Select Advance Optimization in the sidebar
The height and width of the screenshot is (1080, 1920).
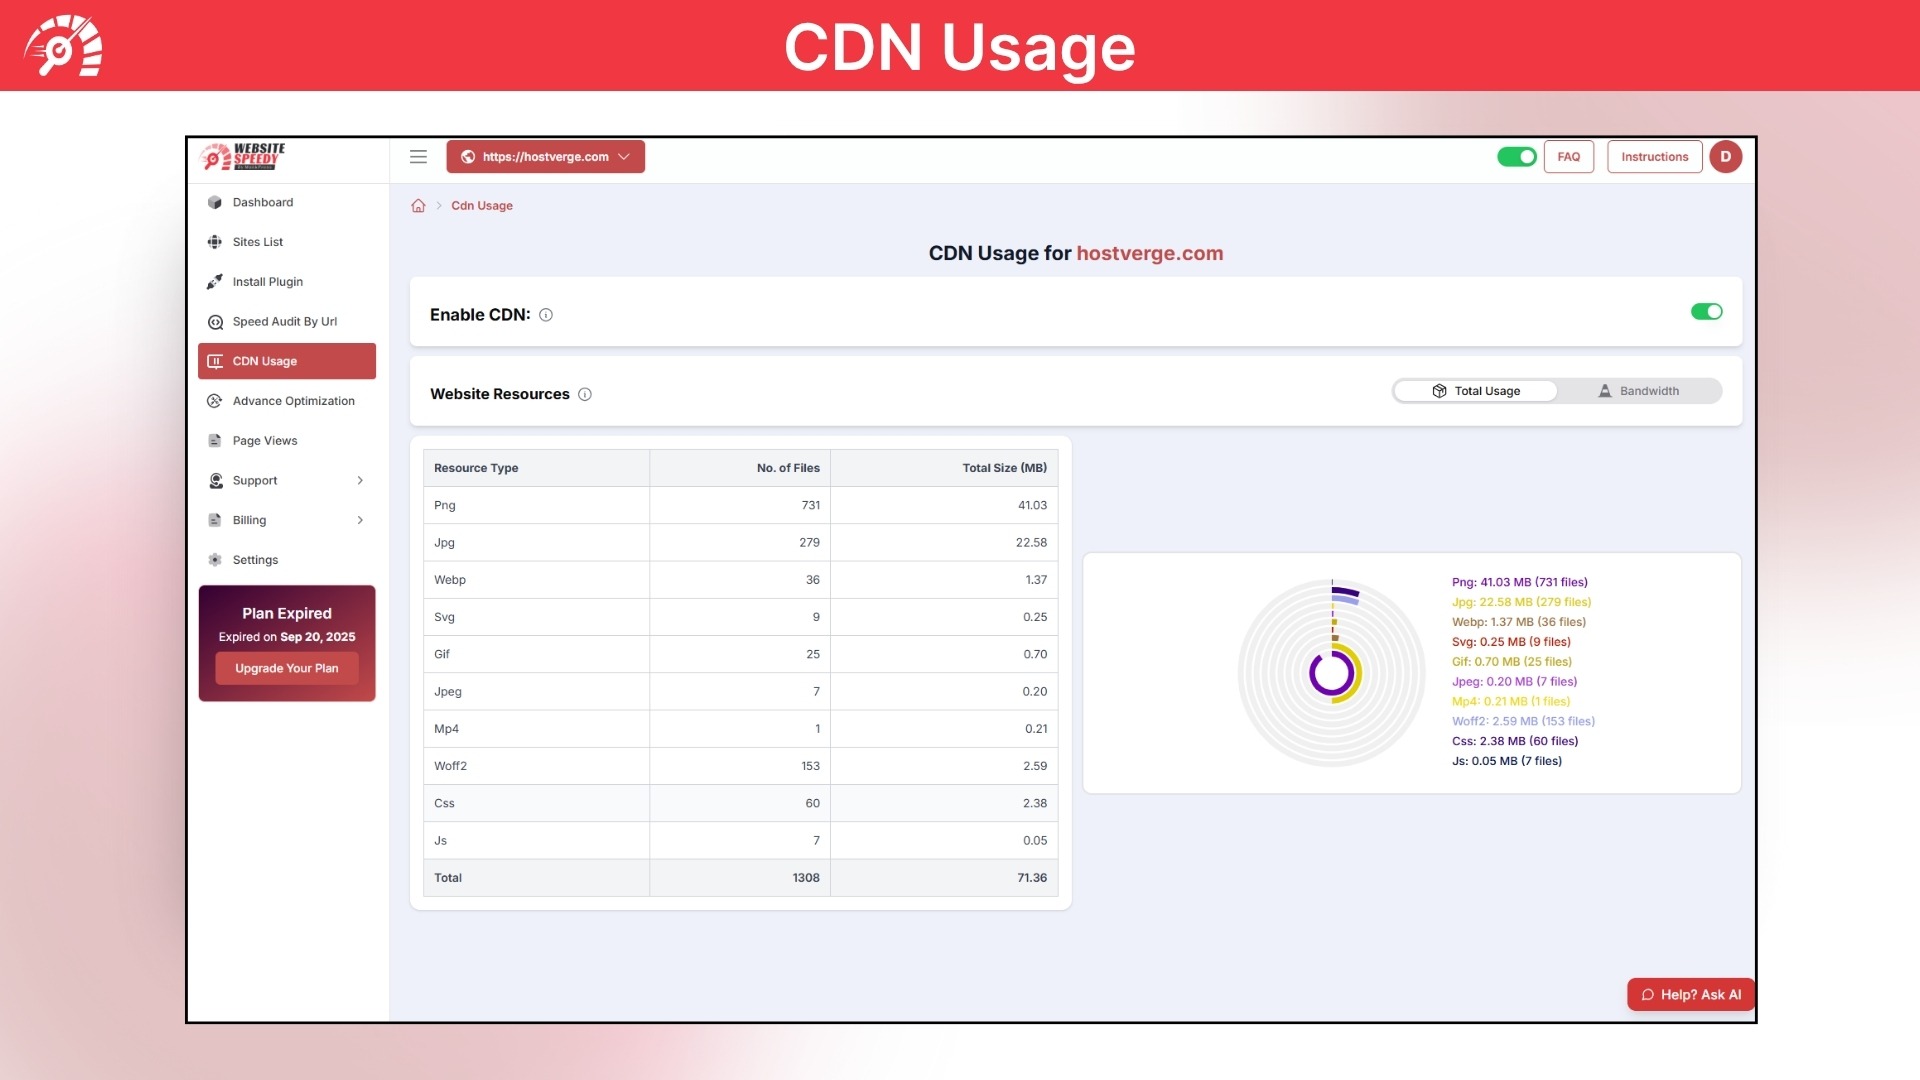coord(292,400)
